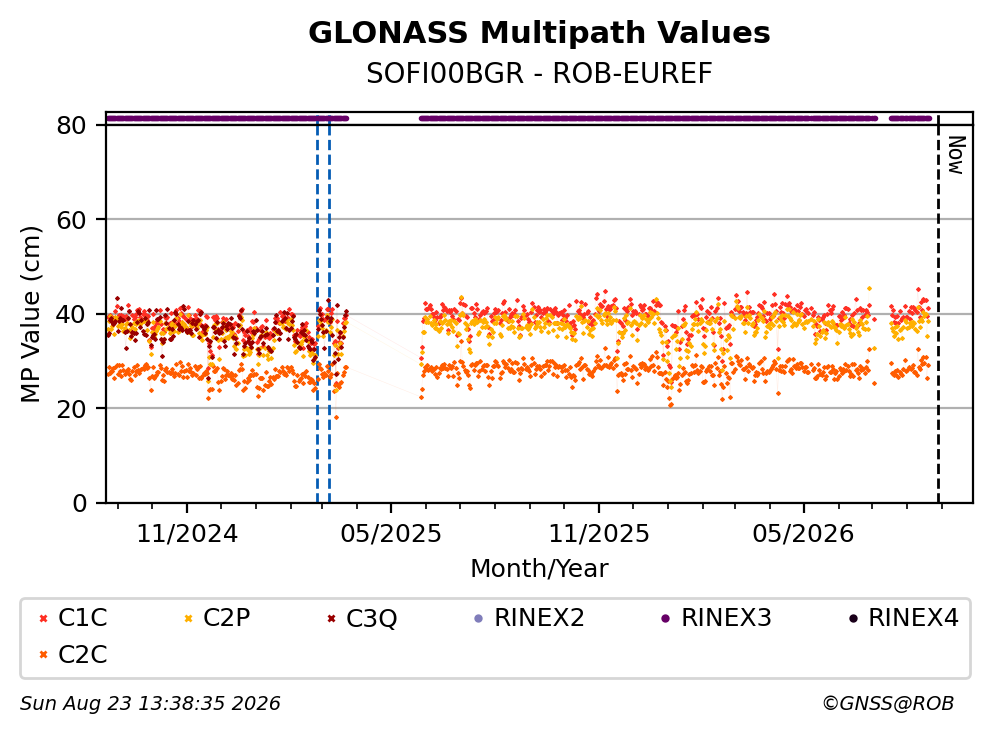The height and width of the screenshot is (734, 993).
Task: Click the RINEX4 black legend dot
Action: [x=853, y=618]
